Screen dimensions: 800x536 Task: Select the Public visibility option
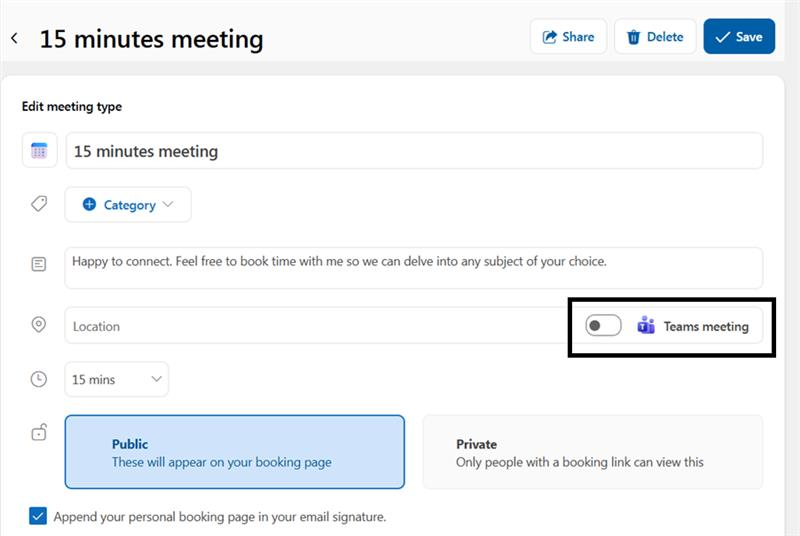point(235,452)
